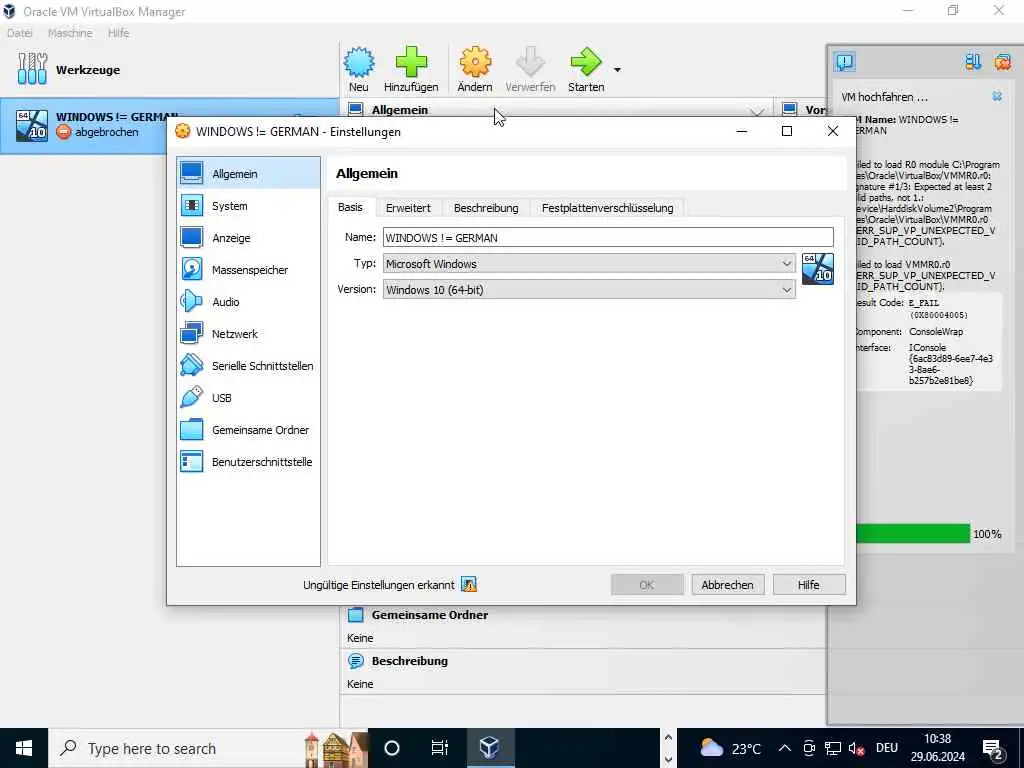The width and height of the screenshot is (1024, 768).
Task: Click the invalid settings warning icon
Action: (x=469, y=584)
